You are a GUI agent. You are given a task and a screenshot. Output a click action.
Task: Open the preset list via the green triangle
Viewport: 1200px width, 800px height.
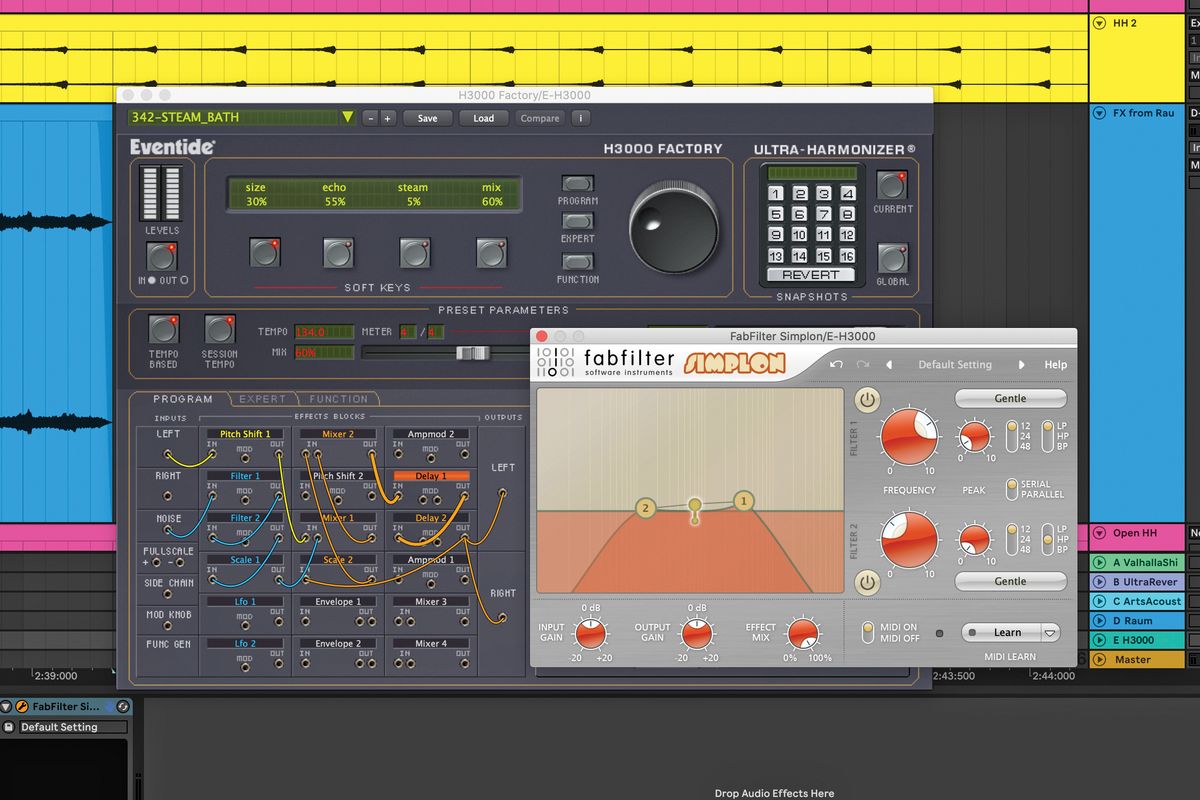pos(346,117)
